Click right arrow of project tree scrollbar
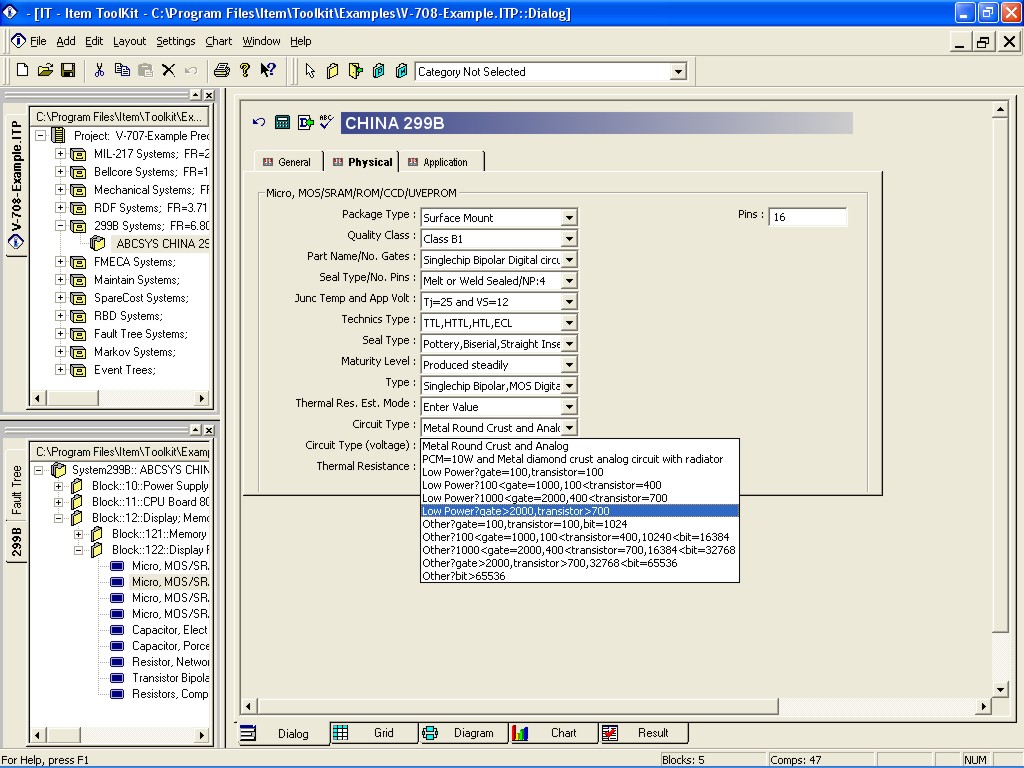Viewport: 1024px width, 768px height. [202, 398]
